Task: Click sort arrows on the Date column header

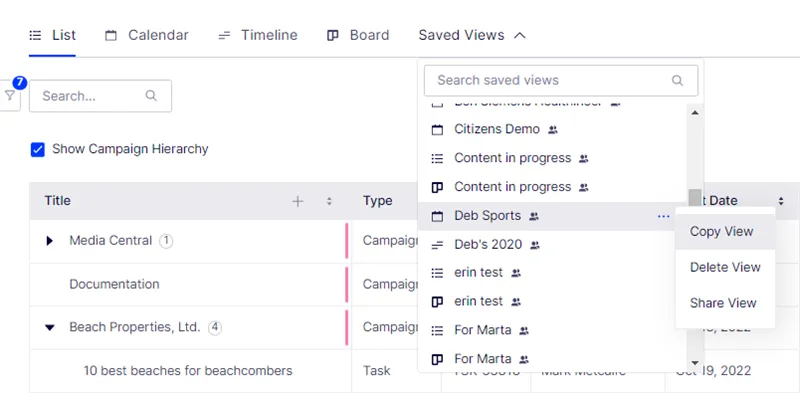Action: 781,201
